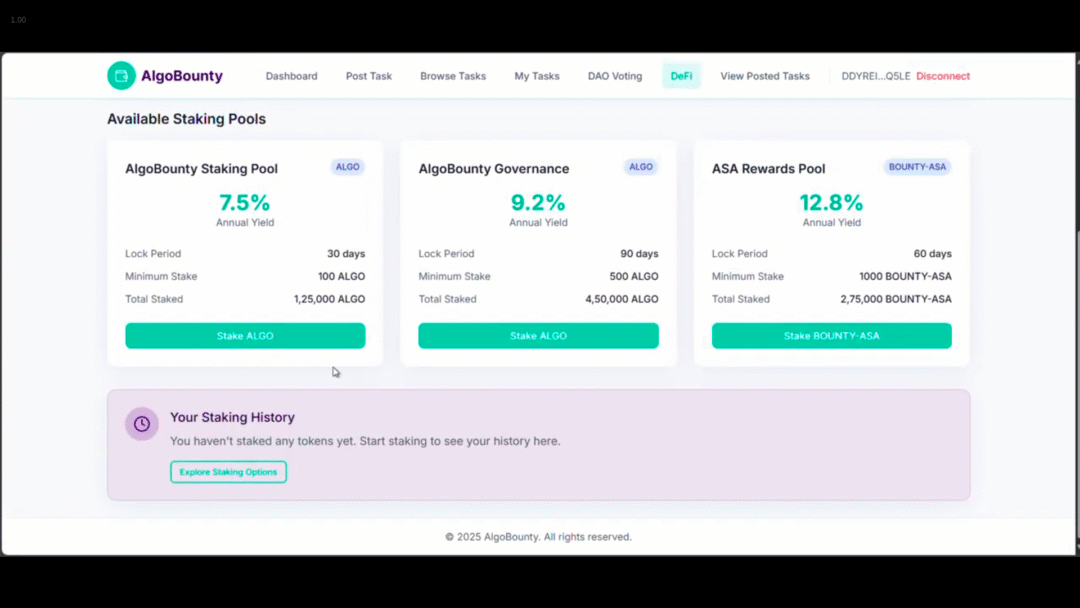Open the Dashboard page
The height and width of the screenshot is (608, 1080).
pos(291,76)
